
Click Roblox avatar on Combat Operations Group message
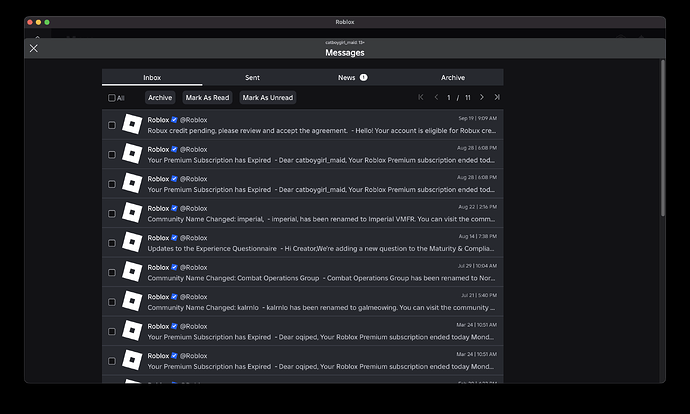pyautogui.click(x=132, y=272)
